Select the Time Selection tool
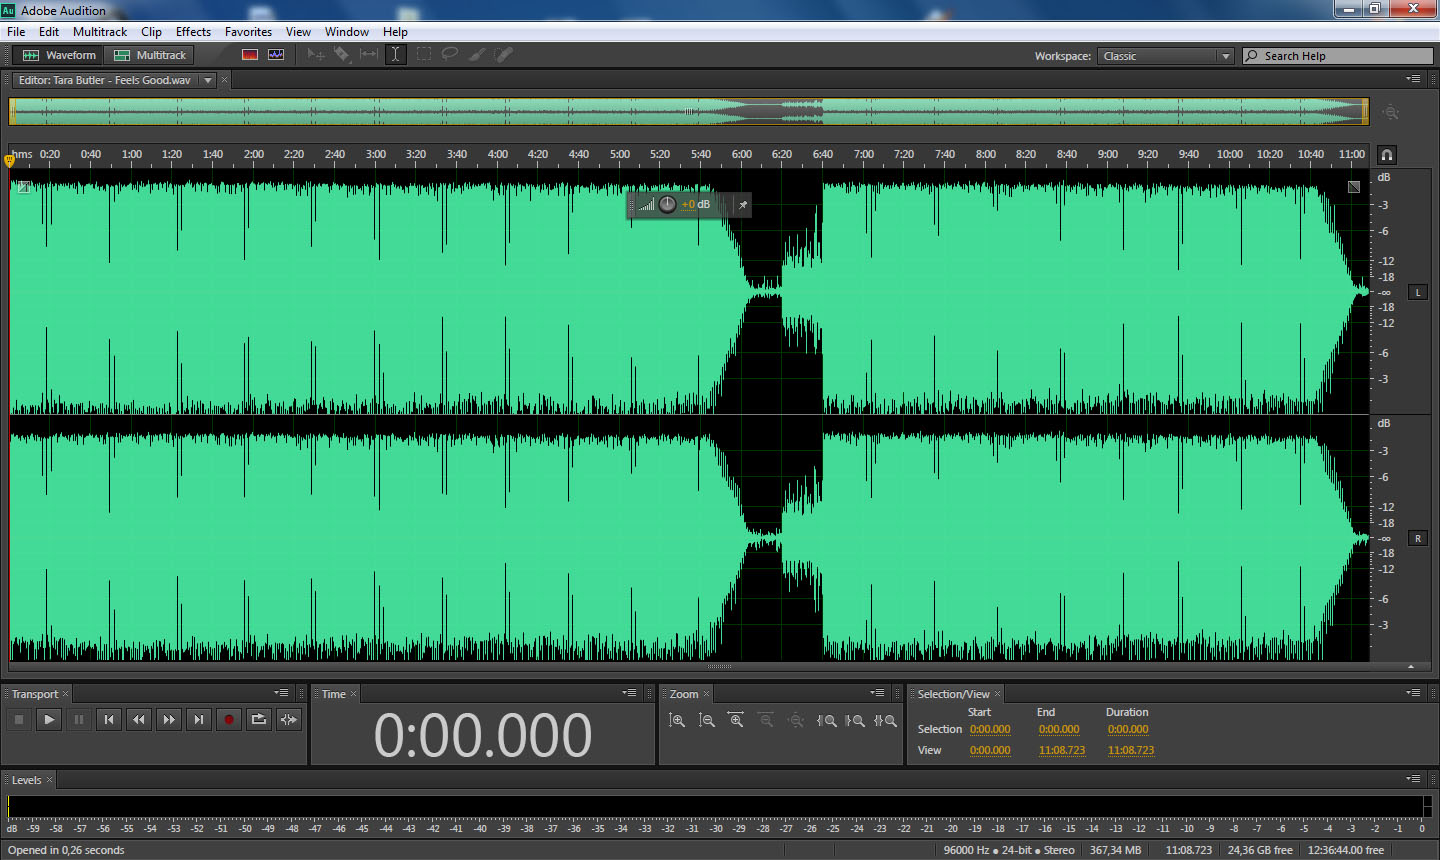 point(395,55)
